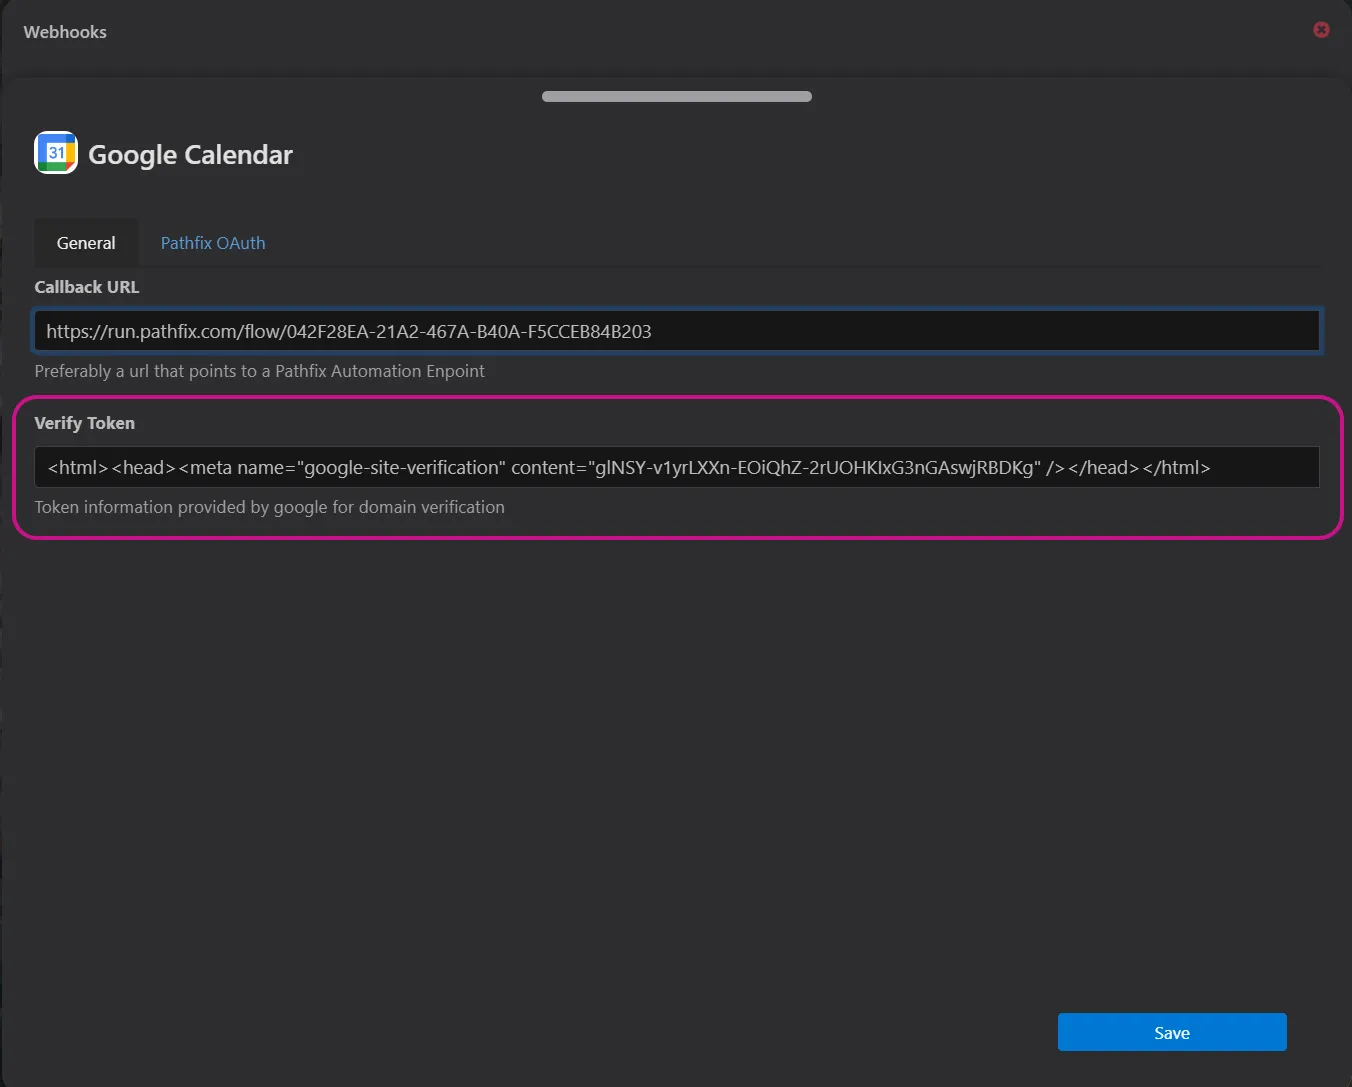The image size is (1352, 1087).
Task: Open the Pathfix OAuth tab
Action: click(213, 243)
